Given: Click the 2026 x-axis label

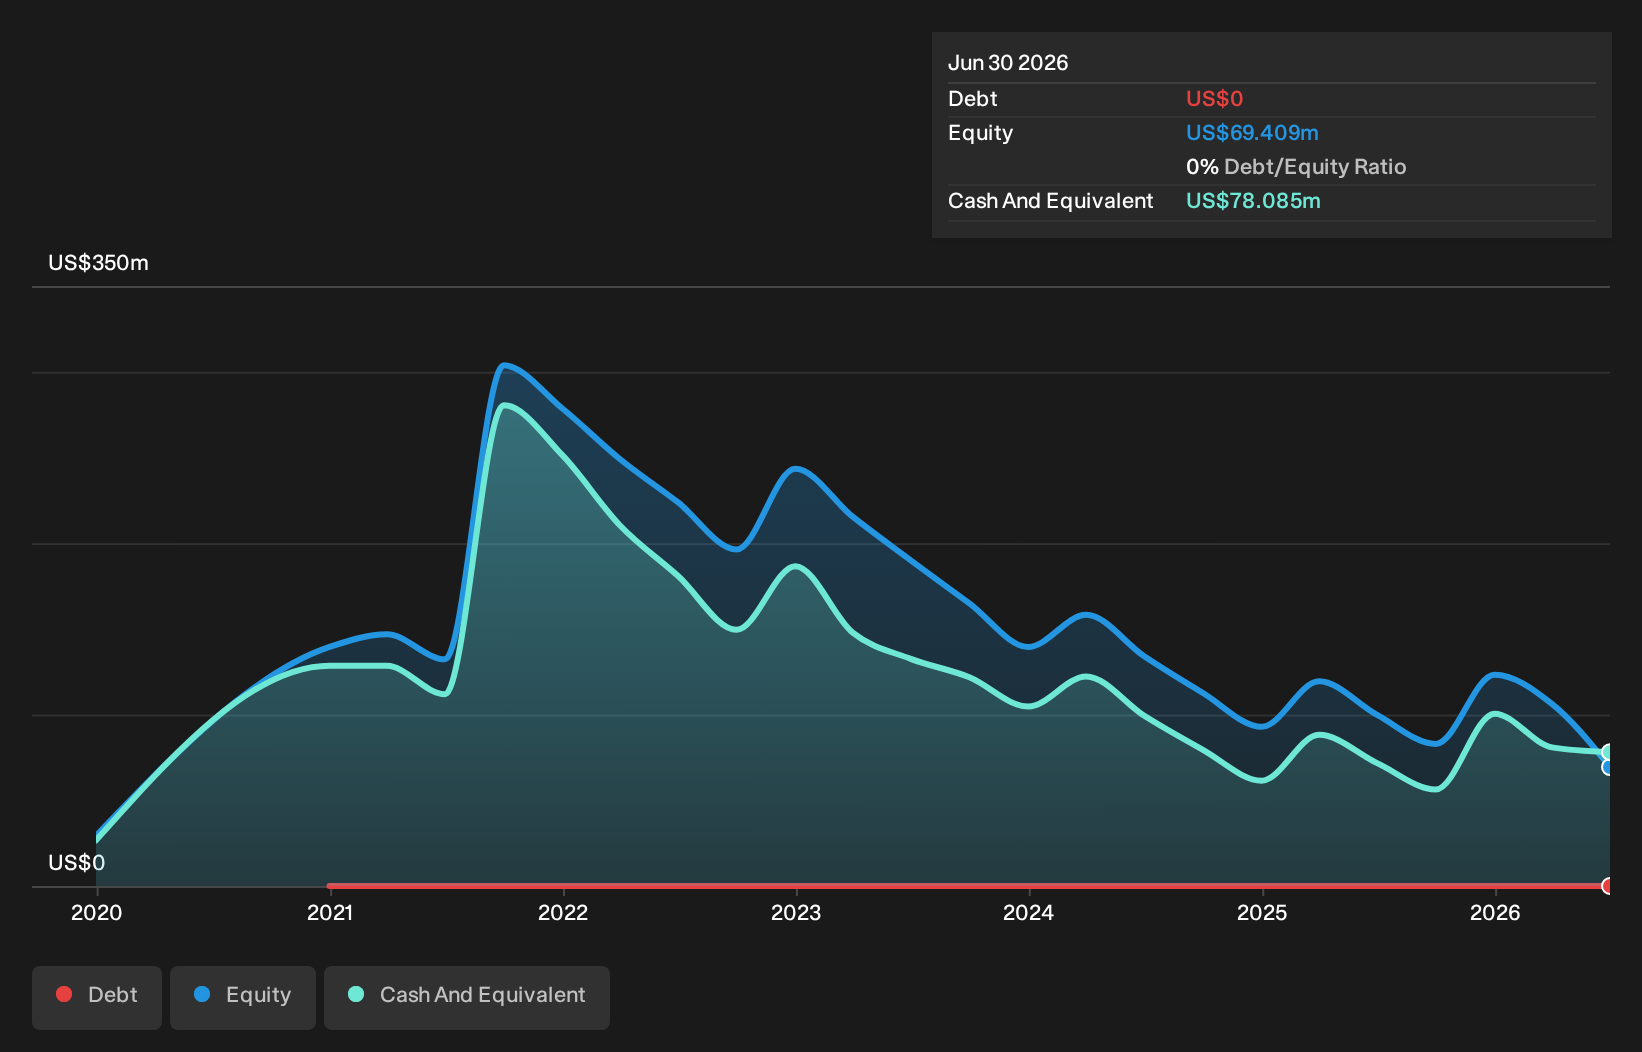Looking at the screenshot, I should [1495, 912].
